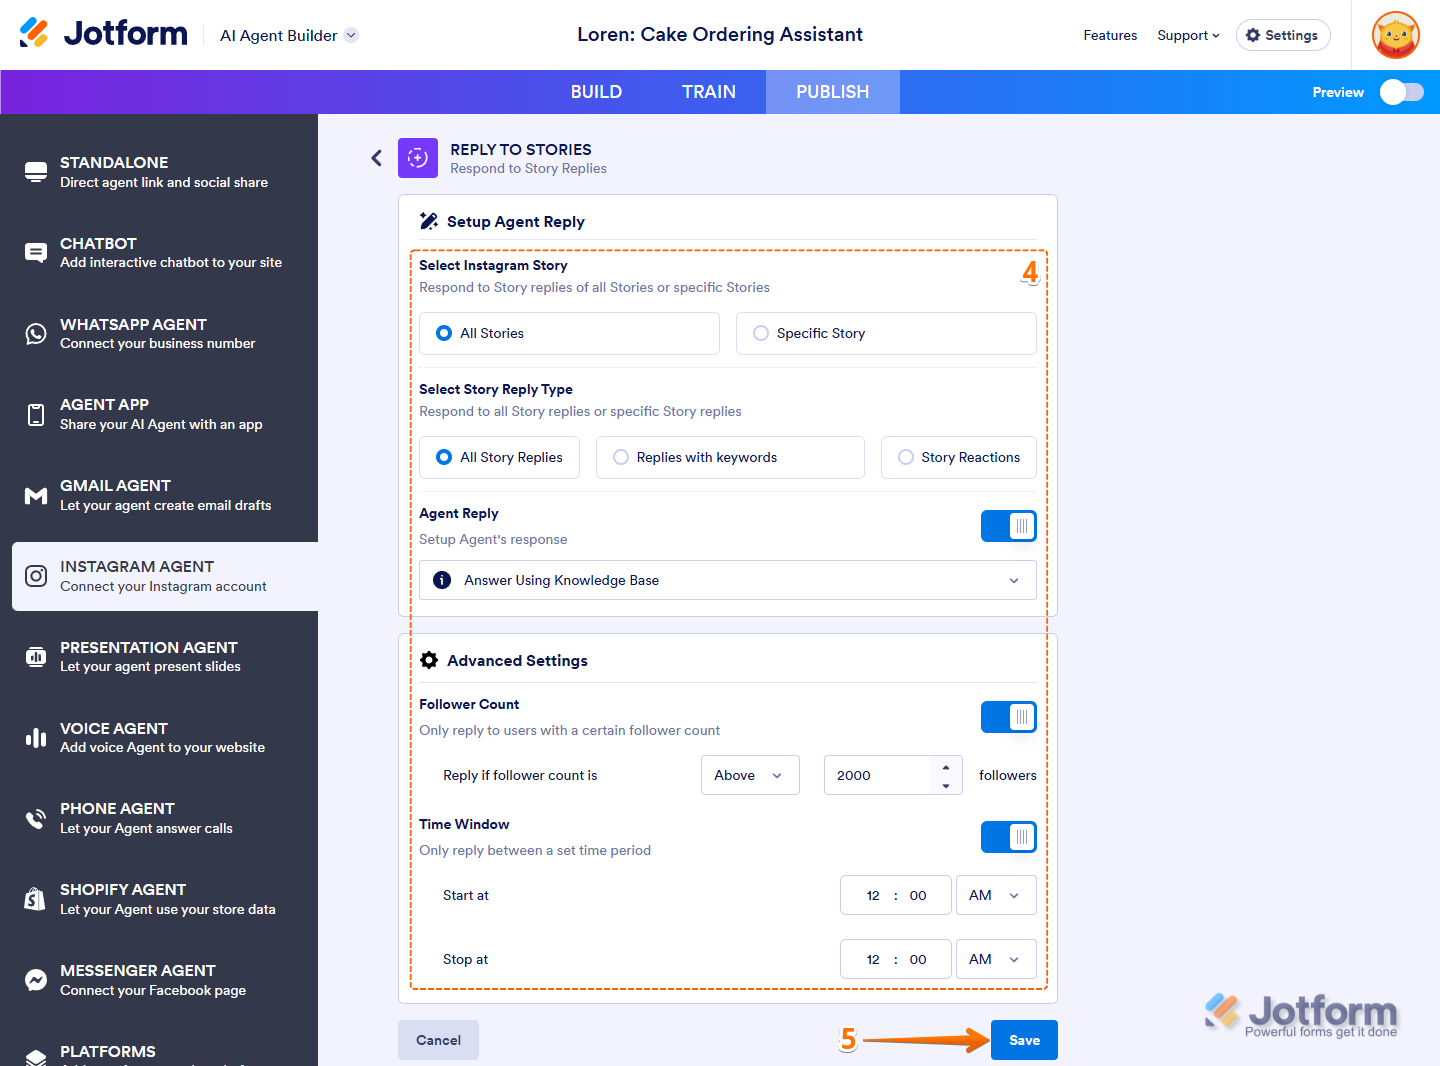Expand the Support menu

pyautogui.click(x=1188, y=35)
